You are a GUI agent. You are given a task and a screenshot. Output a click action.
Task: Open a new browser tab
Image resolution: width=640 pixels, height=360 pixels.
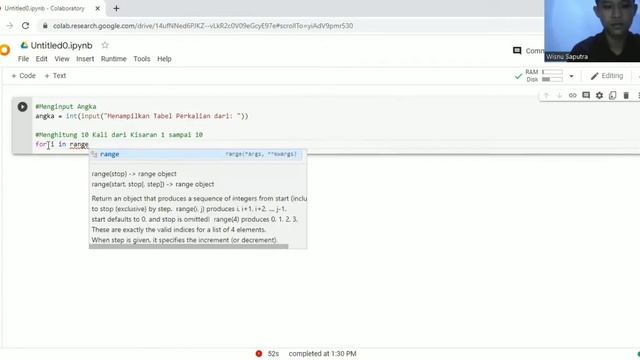pos(116,8)
